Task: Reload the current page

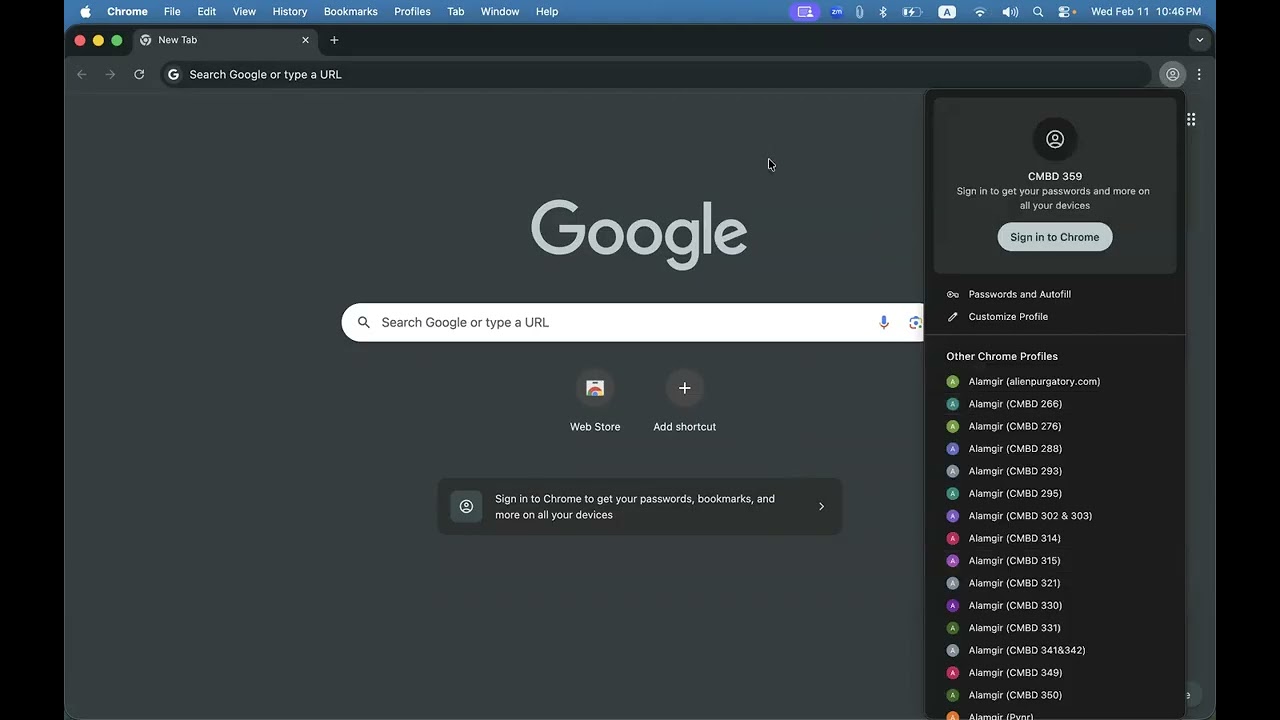Action: [x=139, y=74]
